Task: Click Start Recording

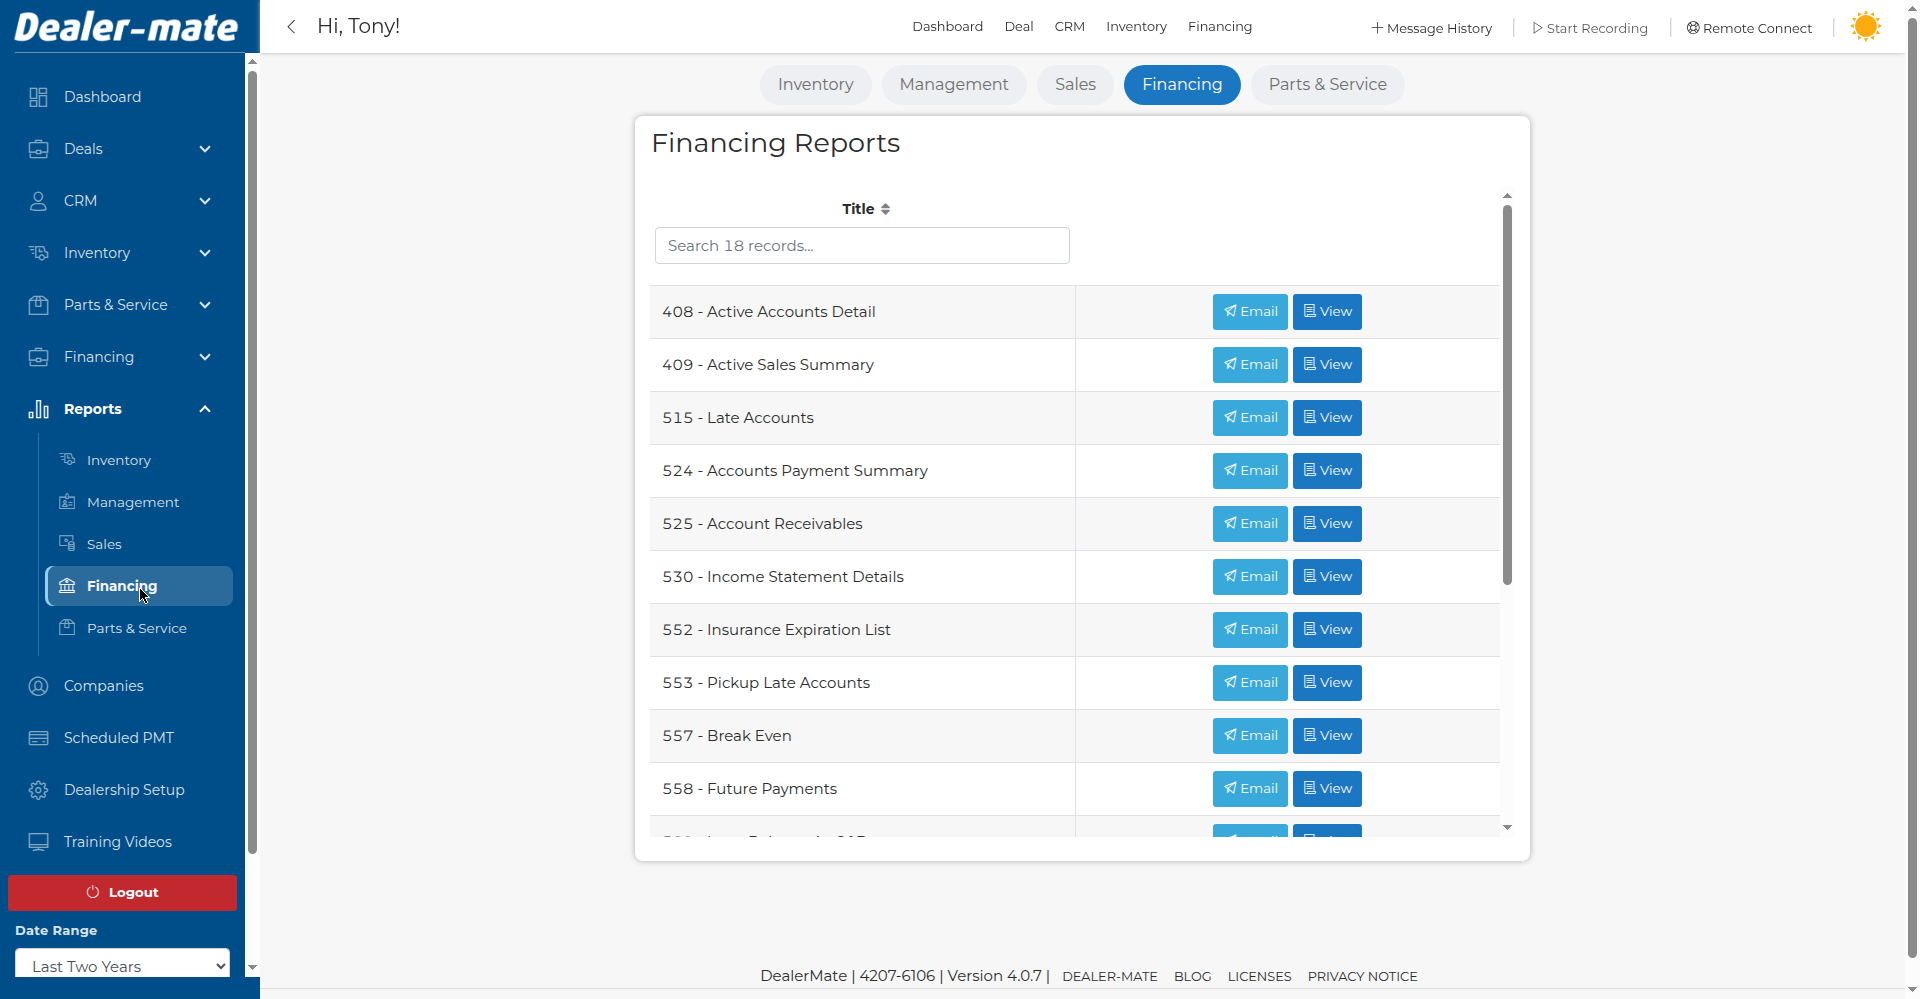Action: (1590, 28)
